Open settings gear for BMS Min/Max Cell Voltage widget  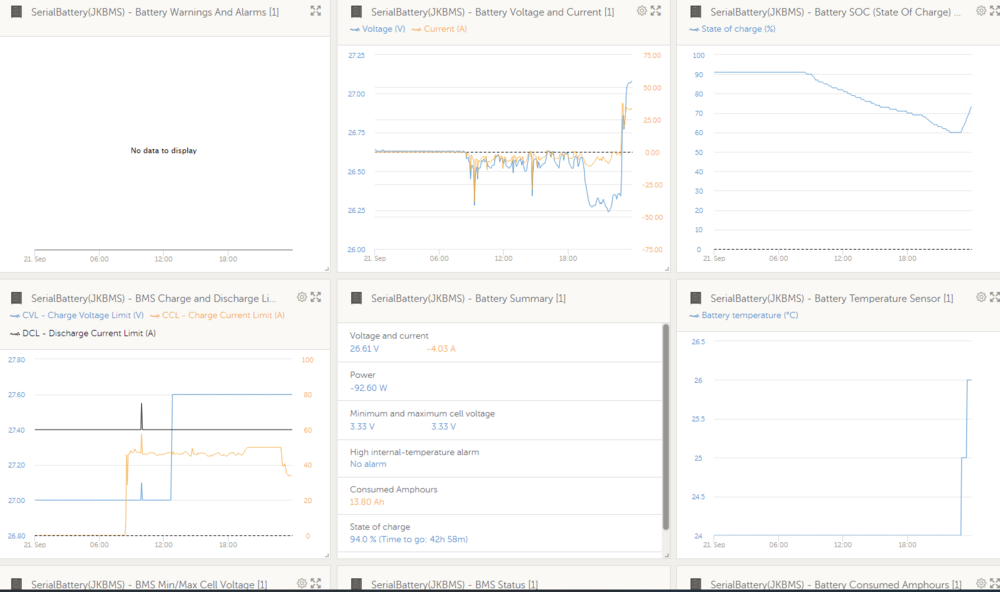302,583
